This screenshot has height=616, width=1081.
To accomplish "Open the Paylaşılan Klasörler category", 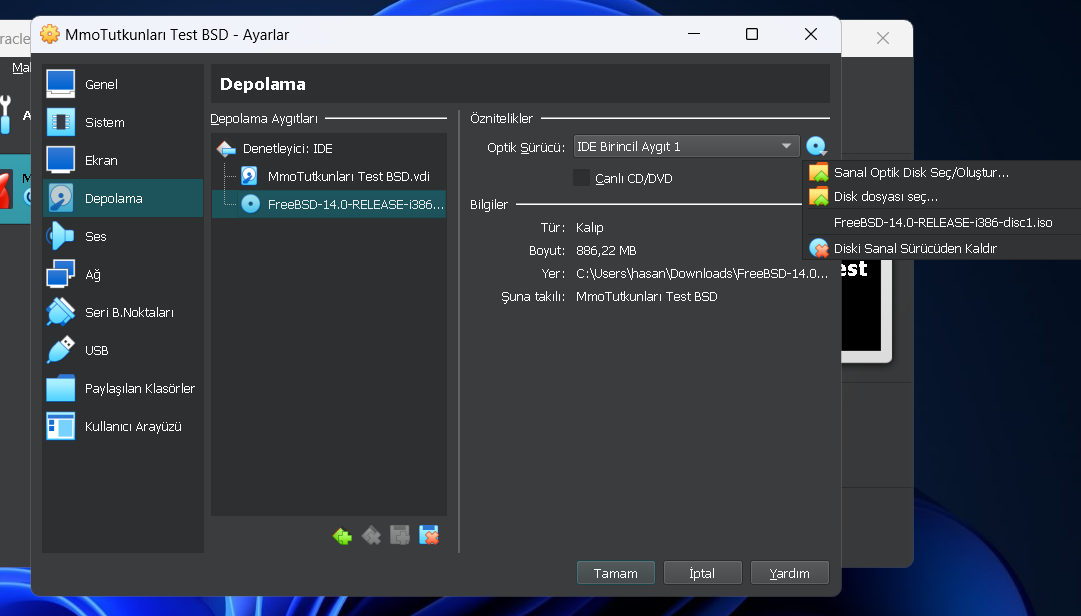I will click(123, 388).
